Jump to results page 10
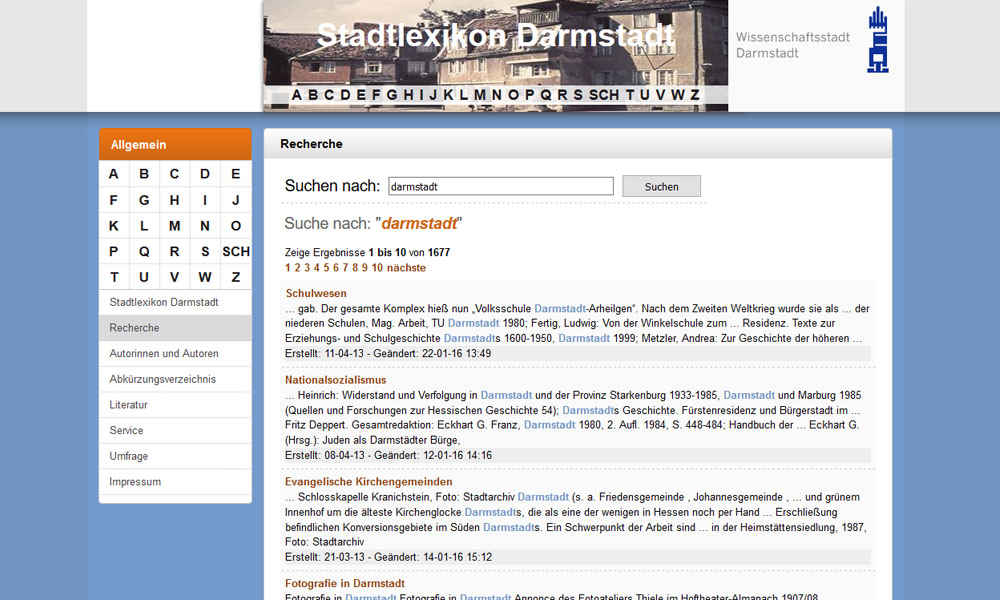This screenshot has width=1000, height=600. (x=377, y=268)
